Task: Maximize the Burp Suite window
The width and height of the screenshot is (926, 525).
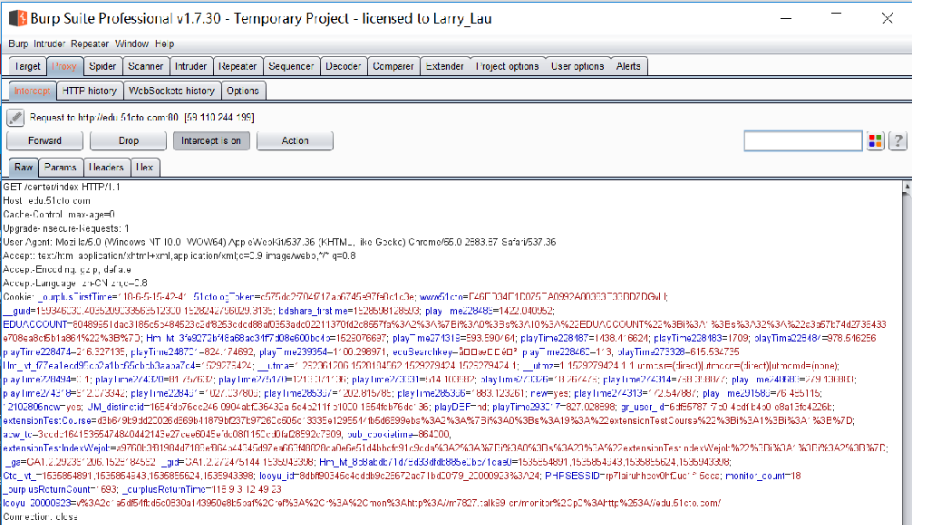Action: point(836,14)
